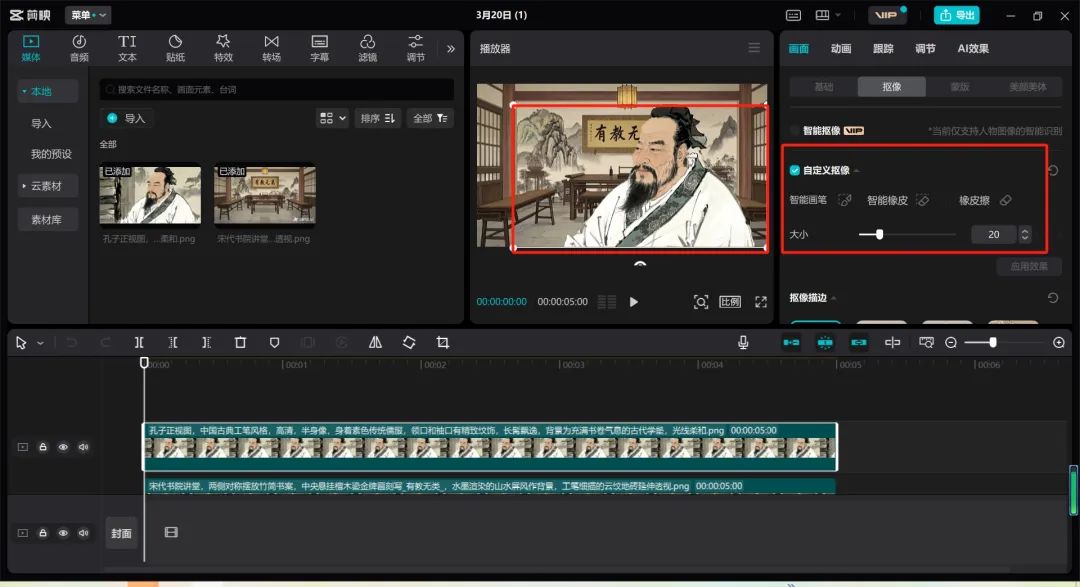
Task: Click the 封面 cover button
Action: 121,533
